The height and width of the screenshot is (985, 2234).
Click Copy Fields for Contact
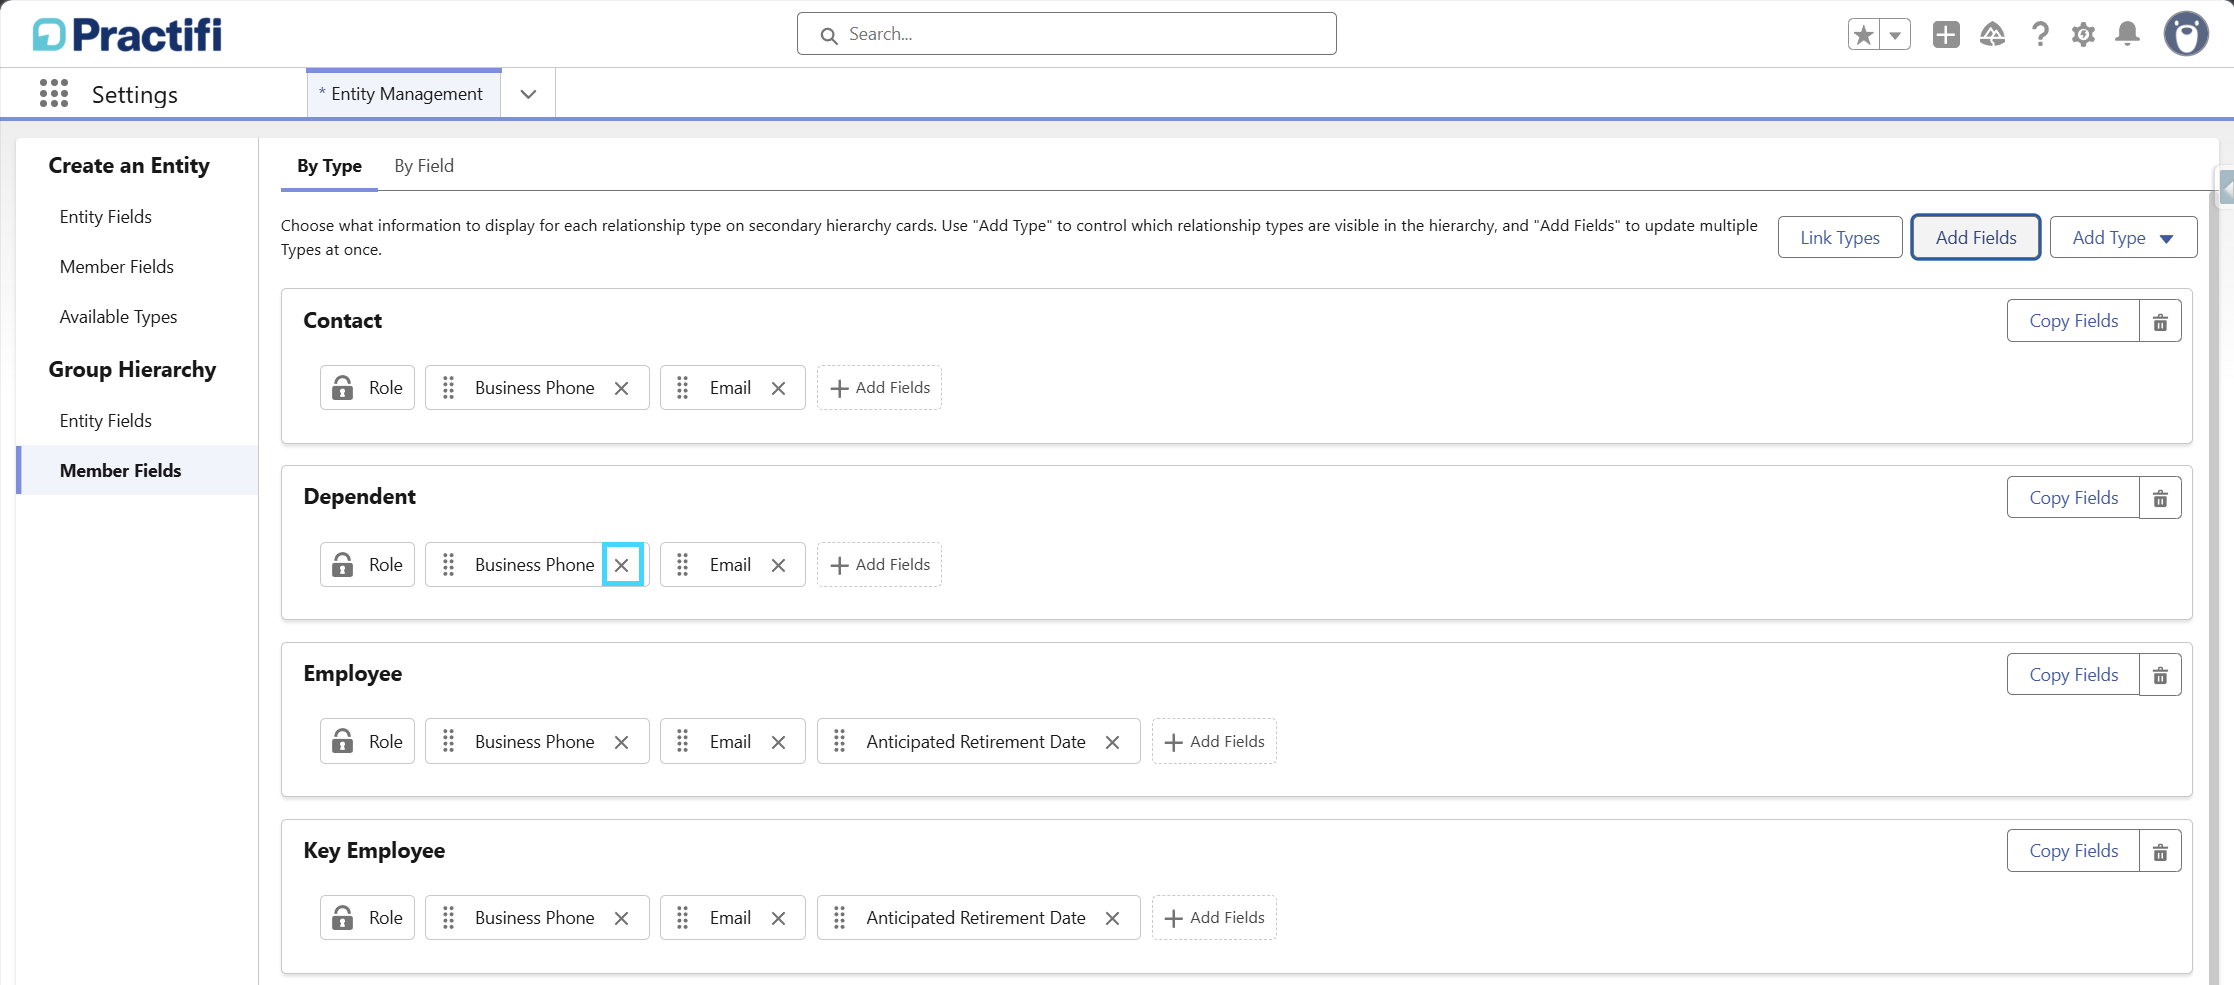[2073, 321]
